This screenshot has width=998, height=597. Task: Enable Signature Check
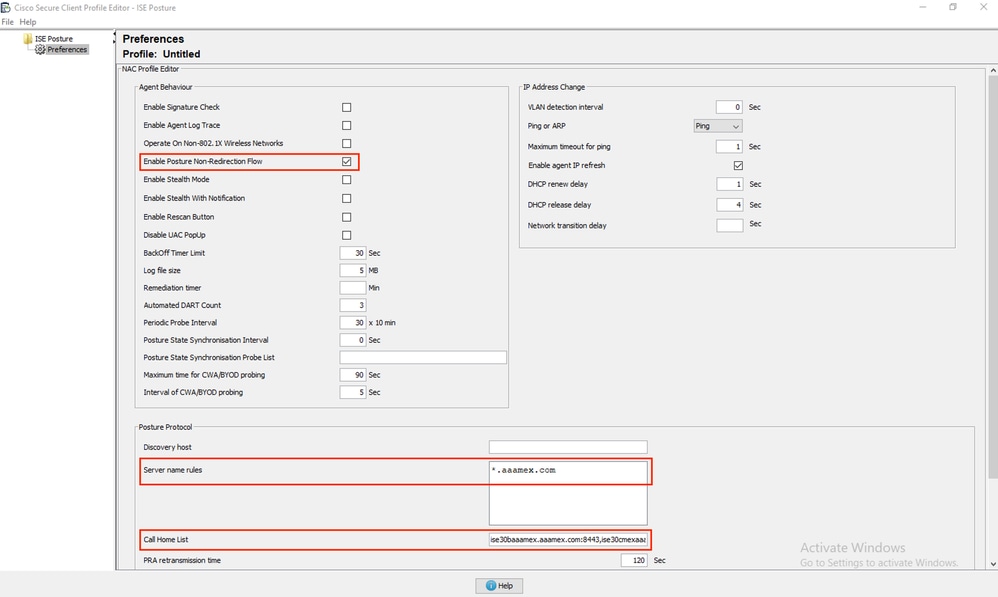[346, 107]
